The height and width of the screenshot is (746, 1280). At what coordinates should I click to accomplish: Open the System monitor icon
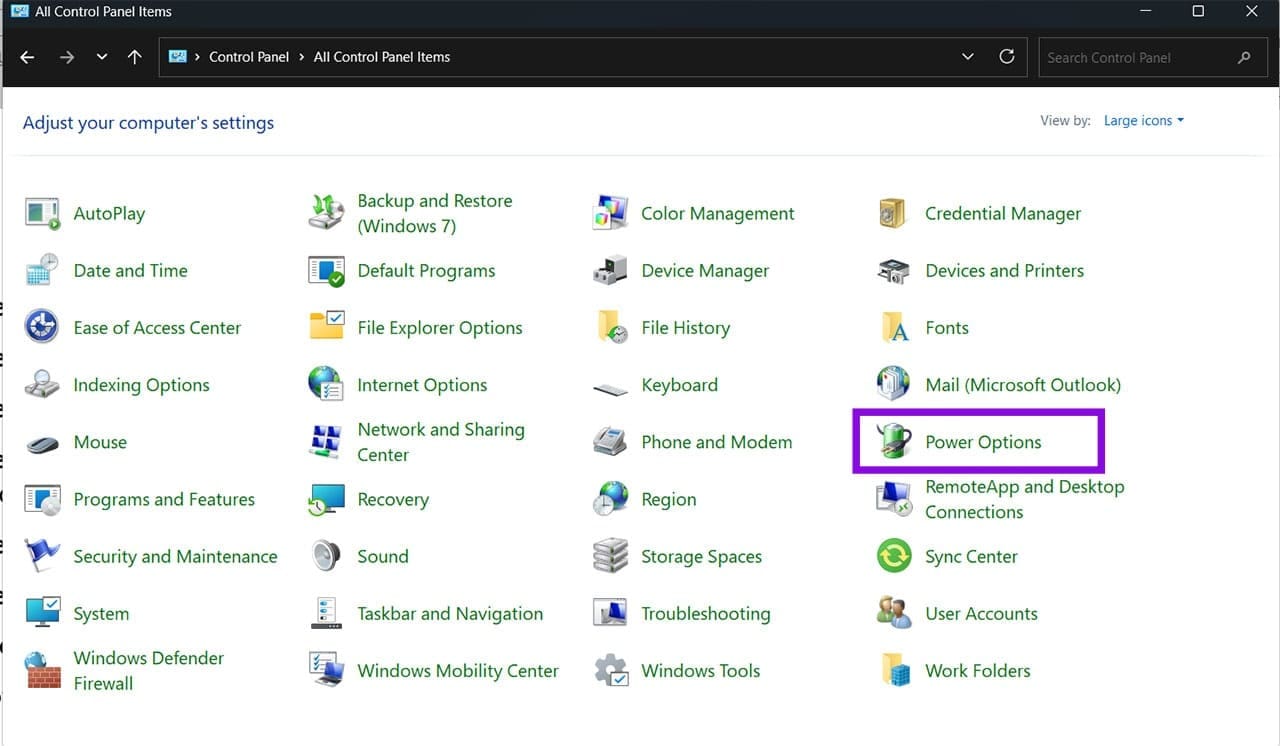point(42,613)
